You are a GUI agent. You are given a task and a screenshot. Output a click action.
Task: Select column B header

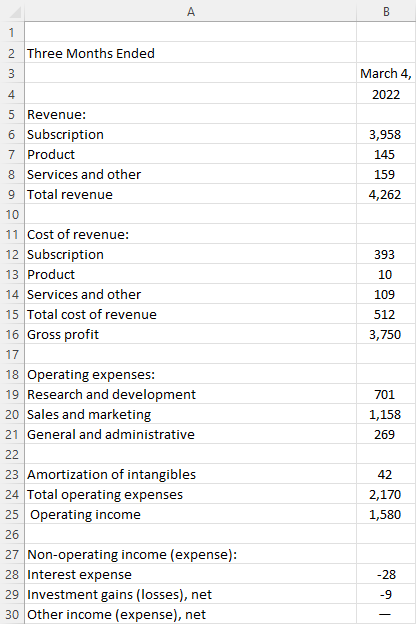[x=386, y=12]
